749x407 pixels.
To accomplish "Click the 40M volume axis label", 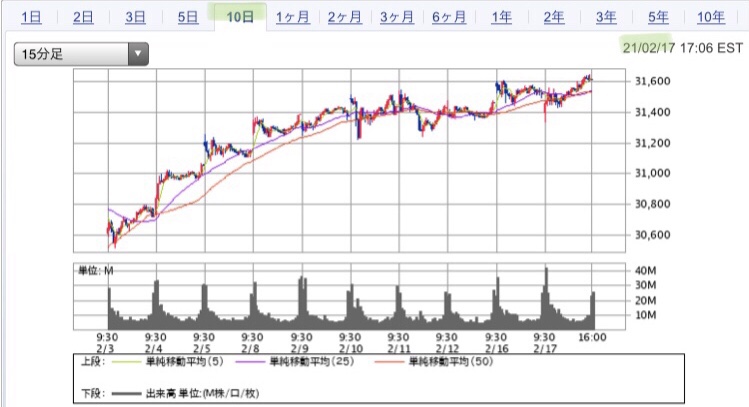I will pos(645,271).
